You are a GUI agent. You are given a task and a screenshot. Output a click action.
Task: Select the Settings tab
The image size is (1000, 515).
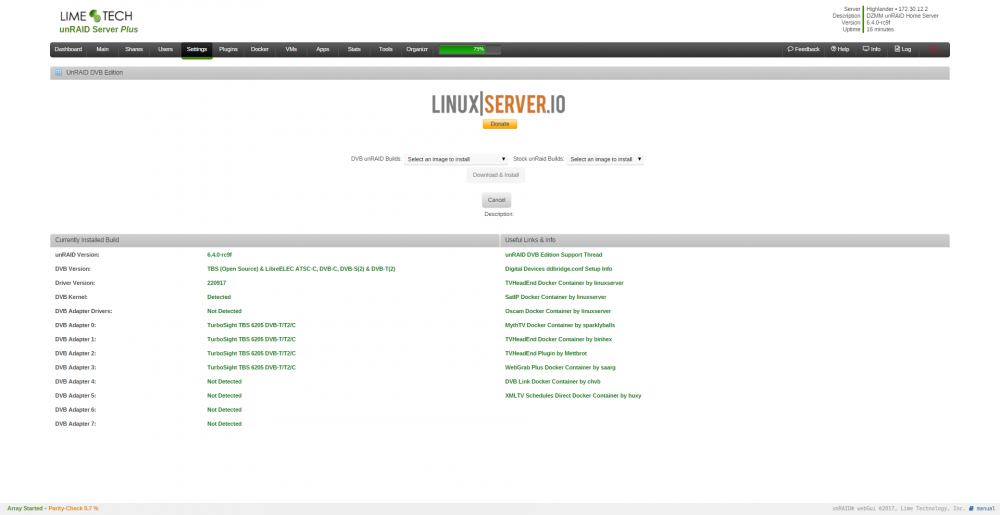pos(196,49)
